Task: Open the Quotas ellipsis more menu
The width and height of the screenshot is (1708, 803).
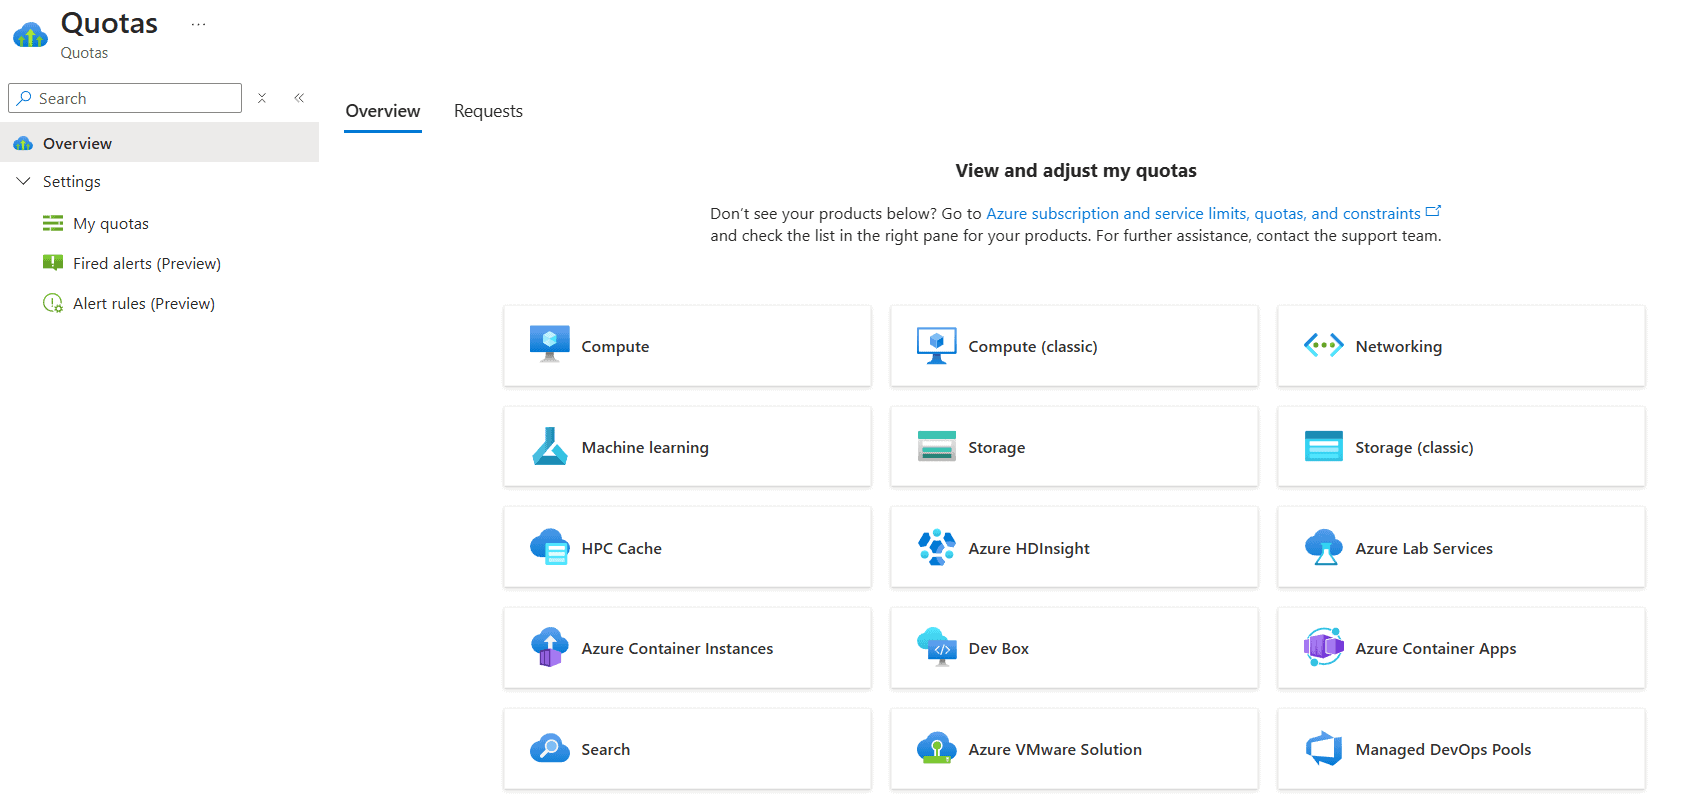Action: [x=198, y=24]
